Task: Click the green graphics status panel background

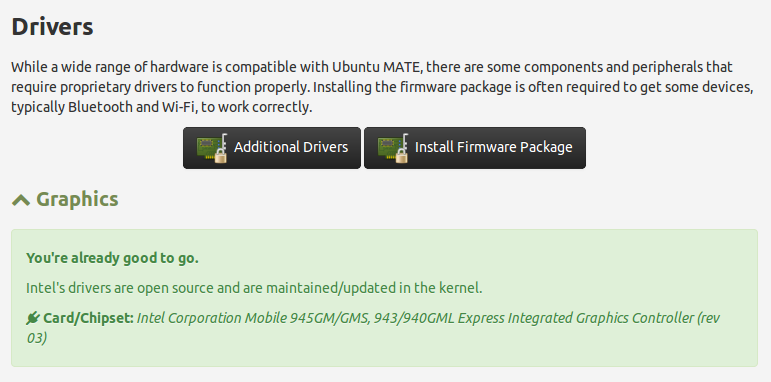Action: pyautogui.click(x=384, y=298)
